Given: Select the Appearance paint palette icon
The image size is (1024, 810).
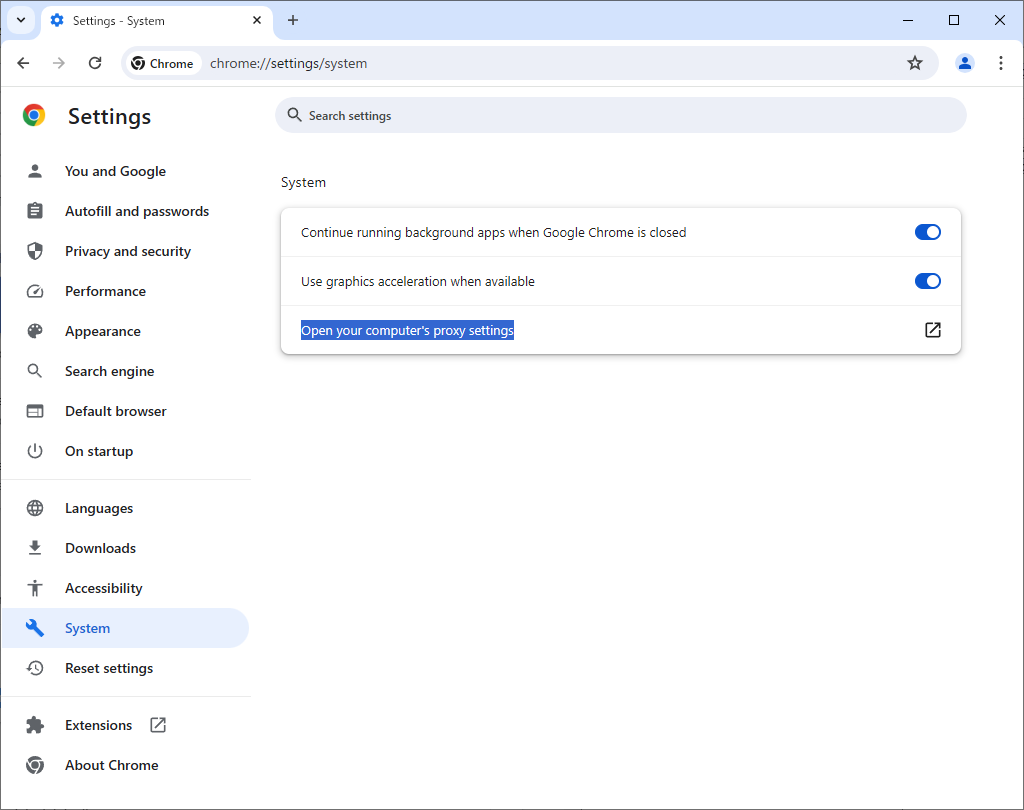Looking at the screenshot, I should (x=35, y=331).
